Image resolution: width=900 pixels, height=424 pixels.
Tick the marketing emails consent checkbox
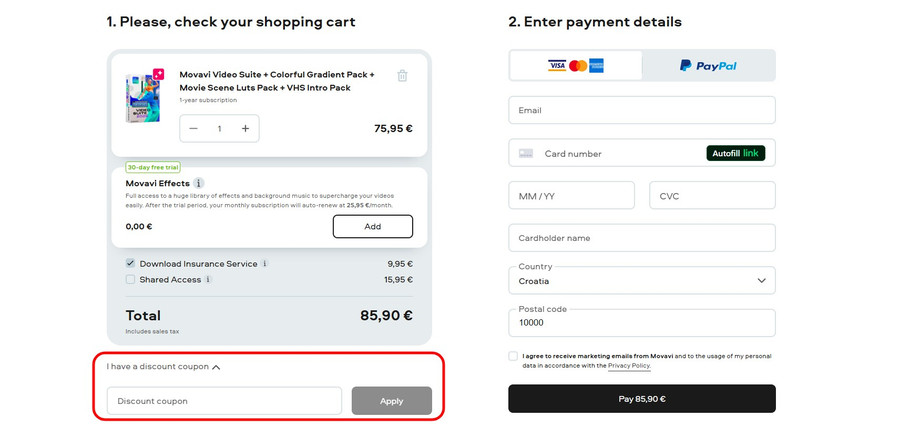(513, 356)
